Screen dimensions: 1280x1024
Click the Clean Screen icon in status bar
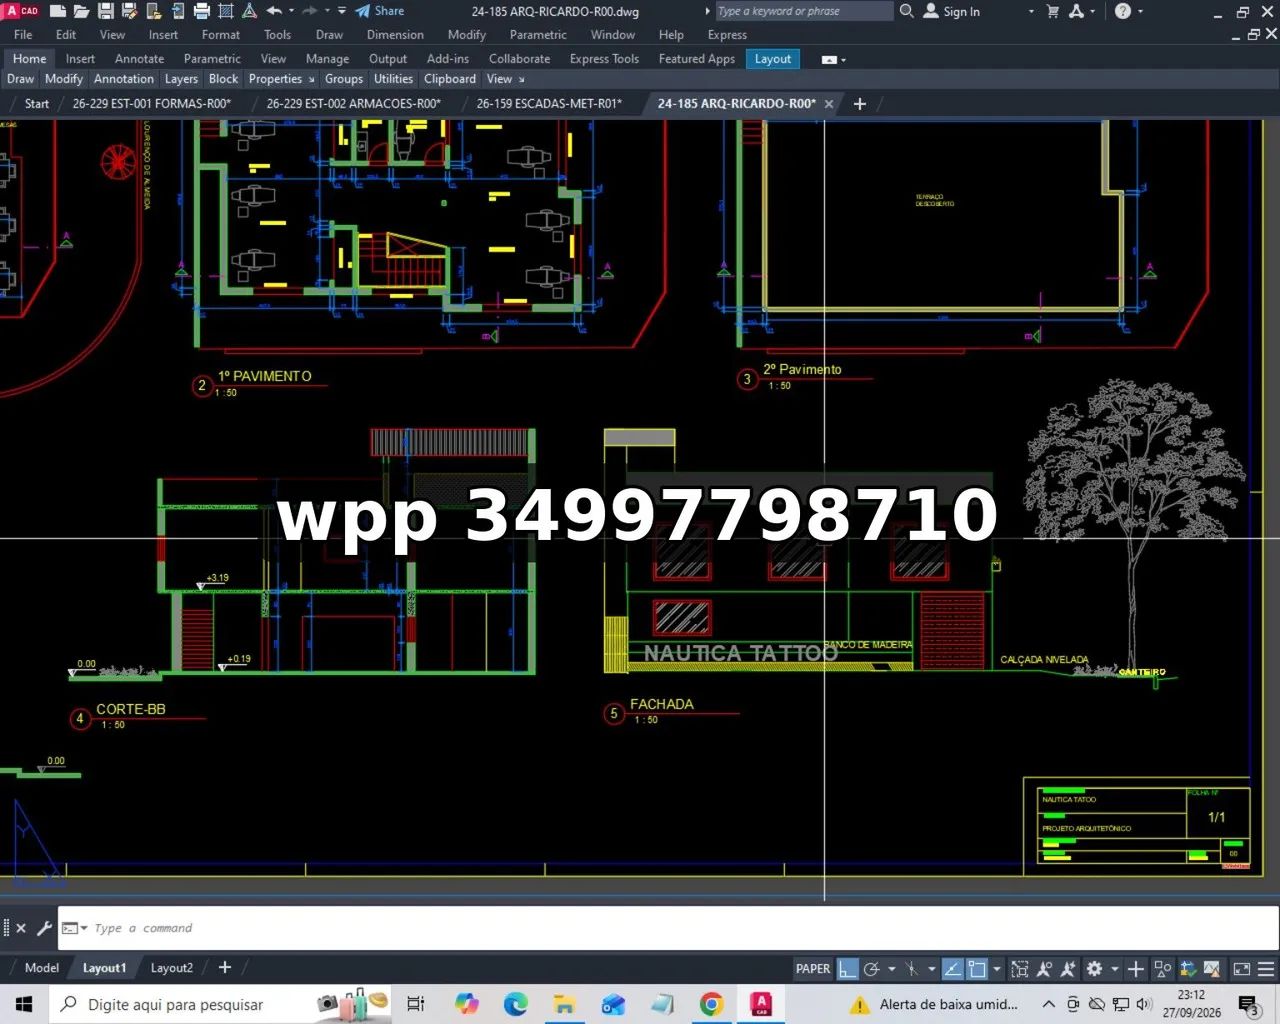pos(1241,968)
